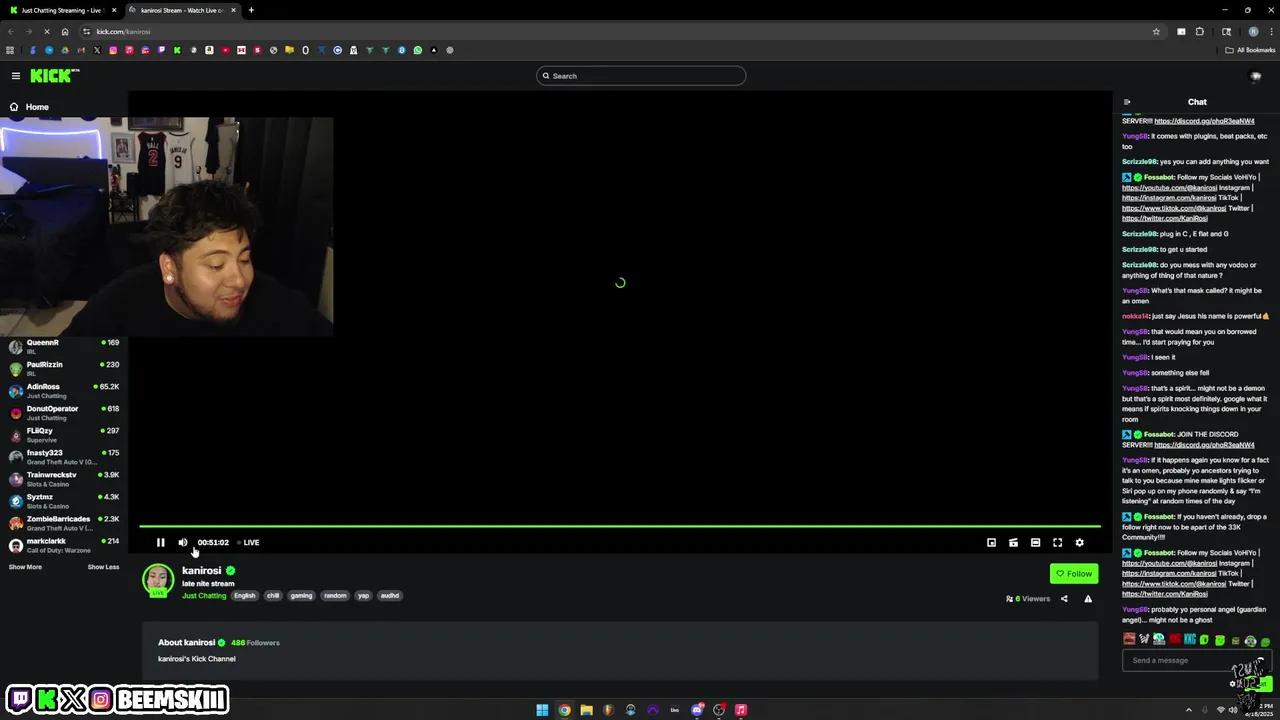Click the Send a message input
This screenshot has height=720, width=1280.
click(1196, 660)
